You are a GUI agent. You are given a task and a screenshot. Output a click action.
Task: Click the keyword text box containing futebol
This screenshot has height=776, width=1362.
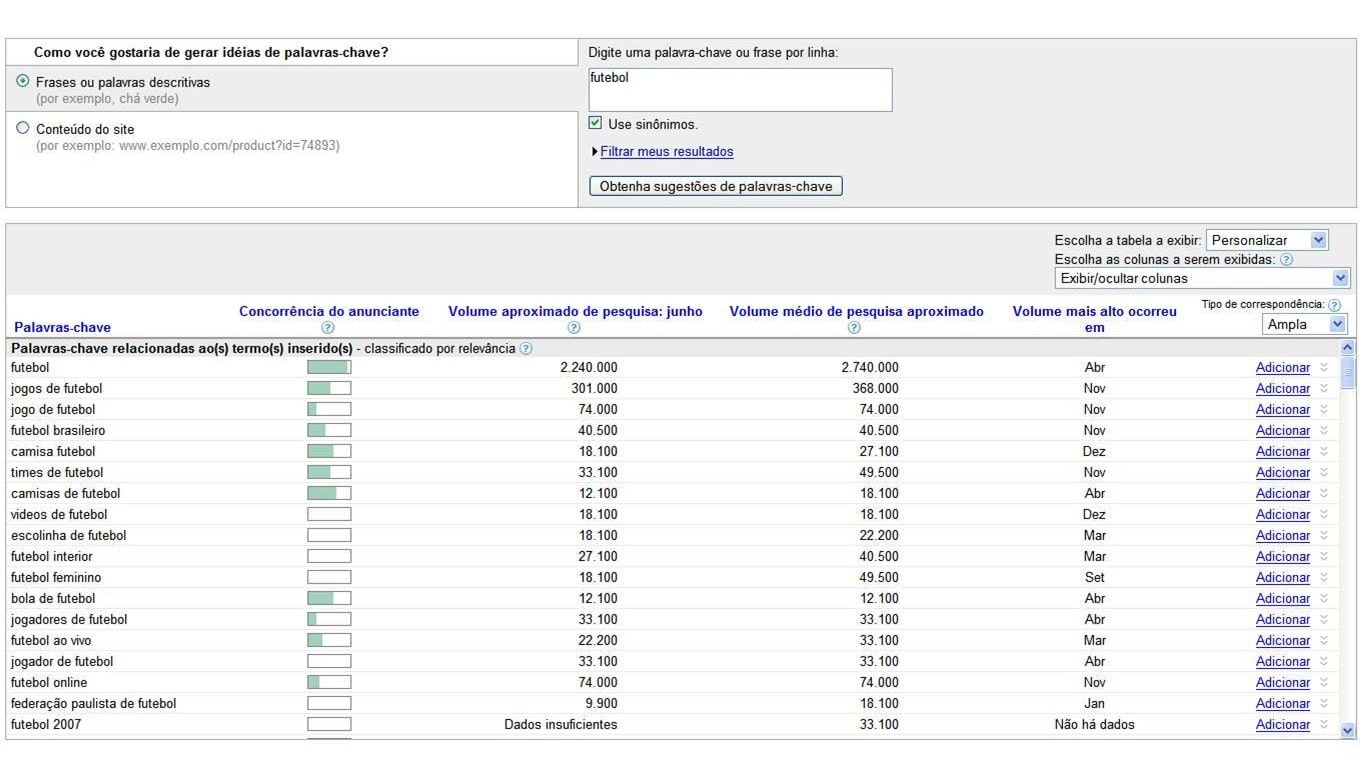[740, 90]
